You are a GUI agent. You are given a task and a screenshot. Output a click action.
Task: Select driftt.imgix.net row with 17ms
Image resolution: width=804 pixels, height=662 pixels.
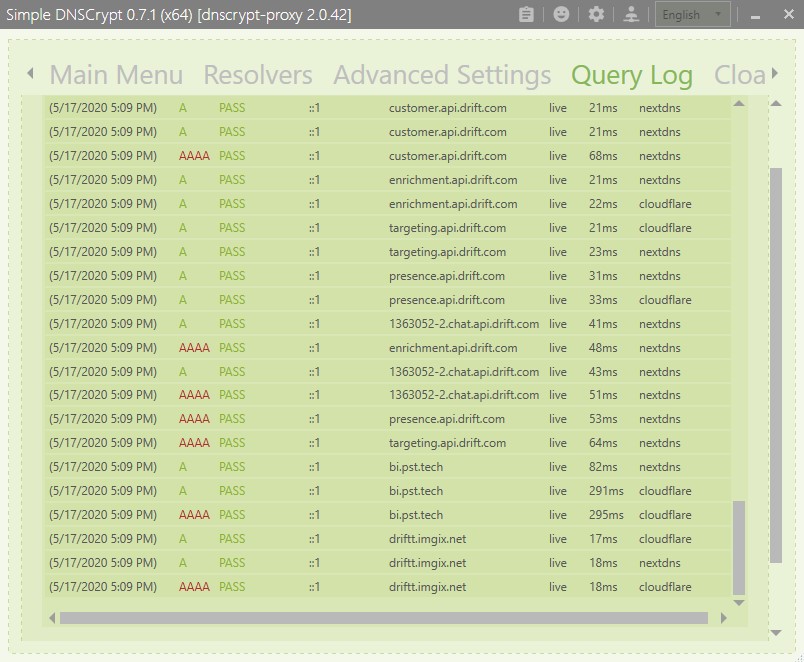(x=388, y=539)
